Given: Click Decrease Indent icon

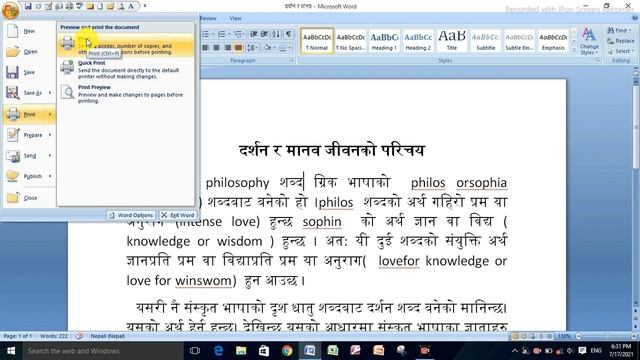Looking at the screenshot, I should click(x=253, y=34).
